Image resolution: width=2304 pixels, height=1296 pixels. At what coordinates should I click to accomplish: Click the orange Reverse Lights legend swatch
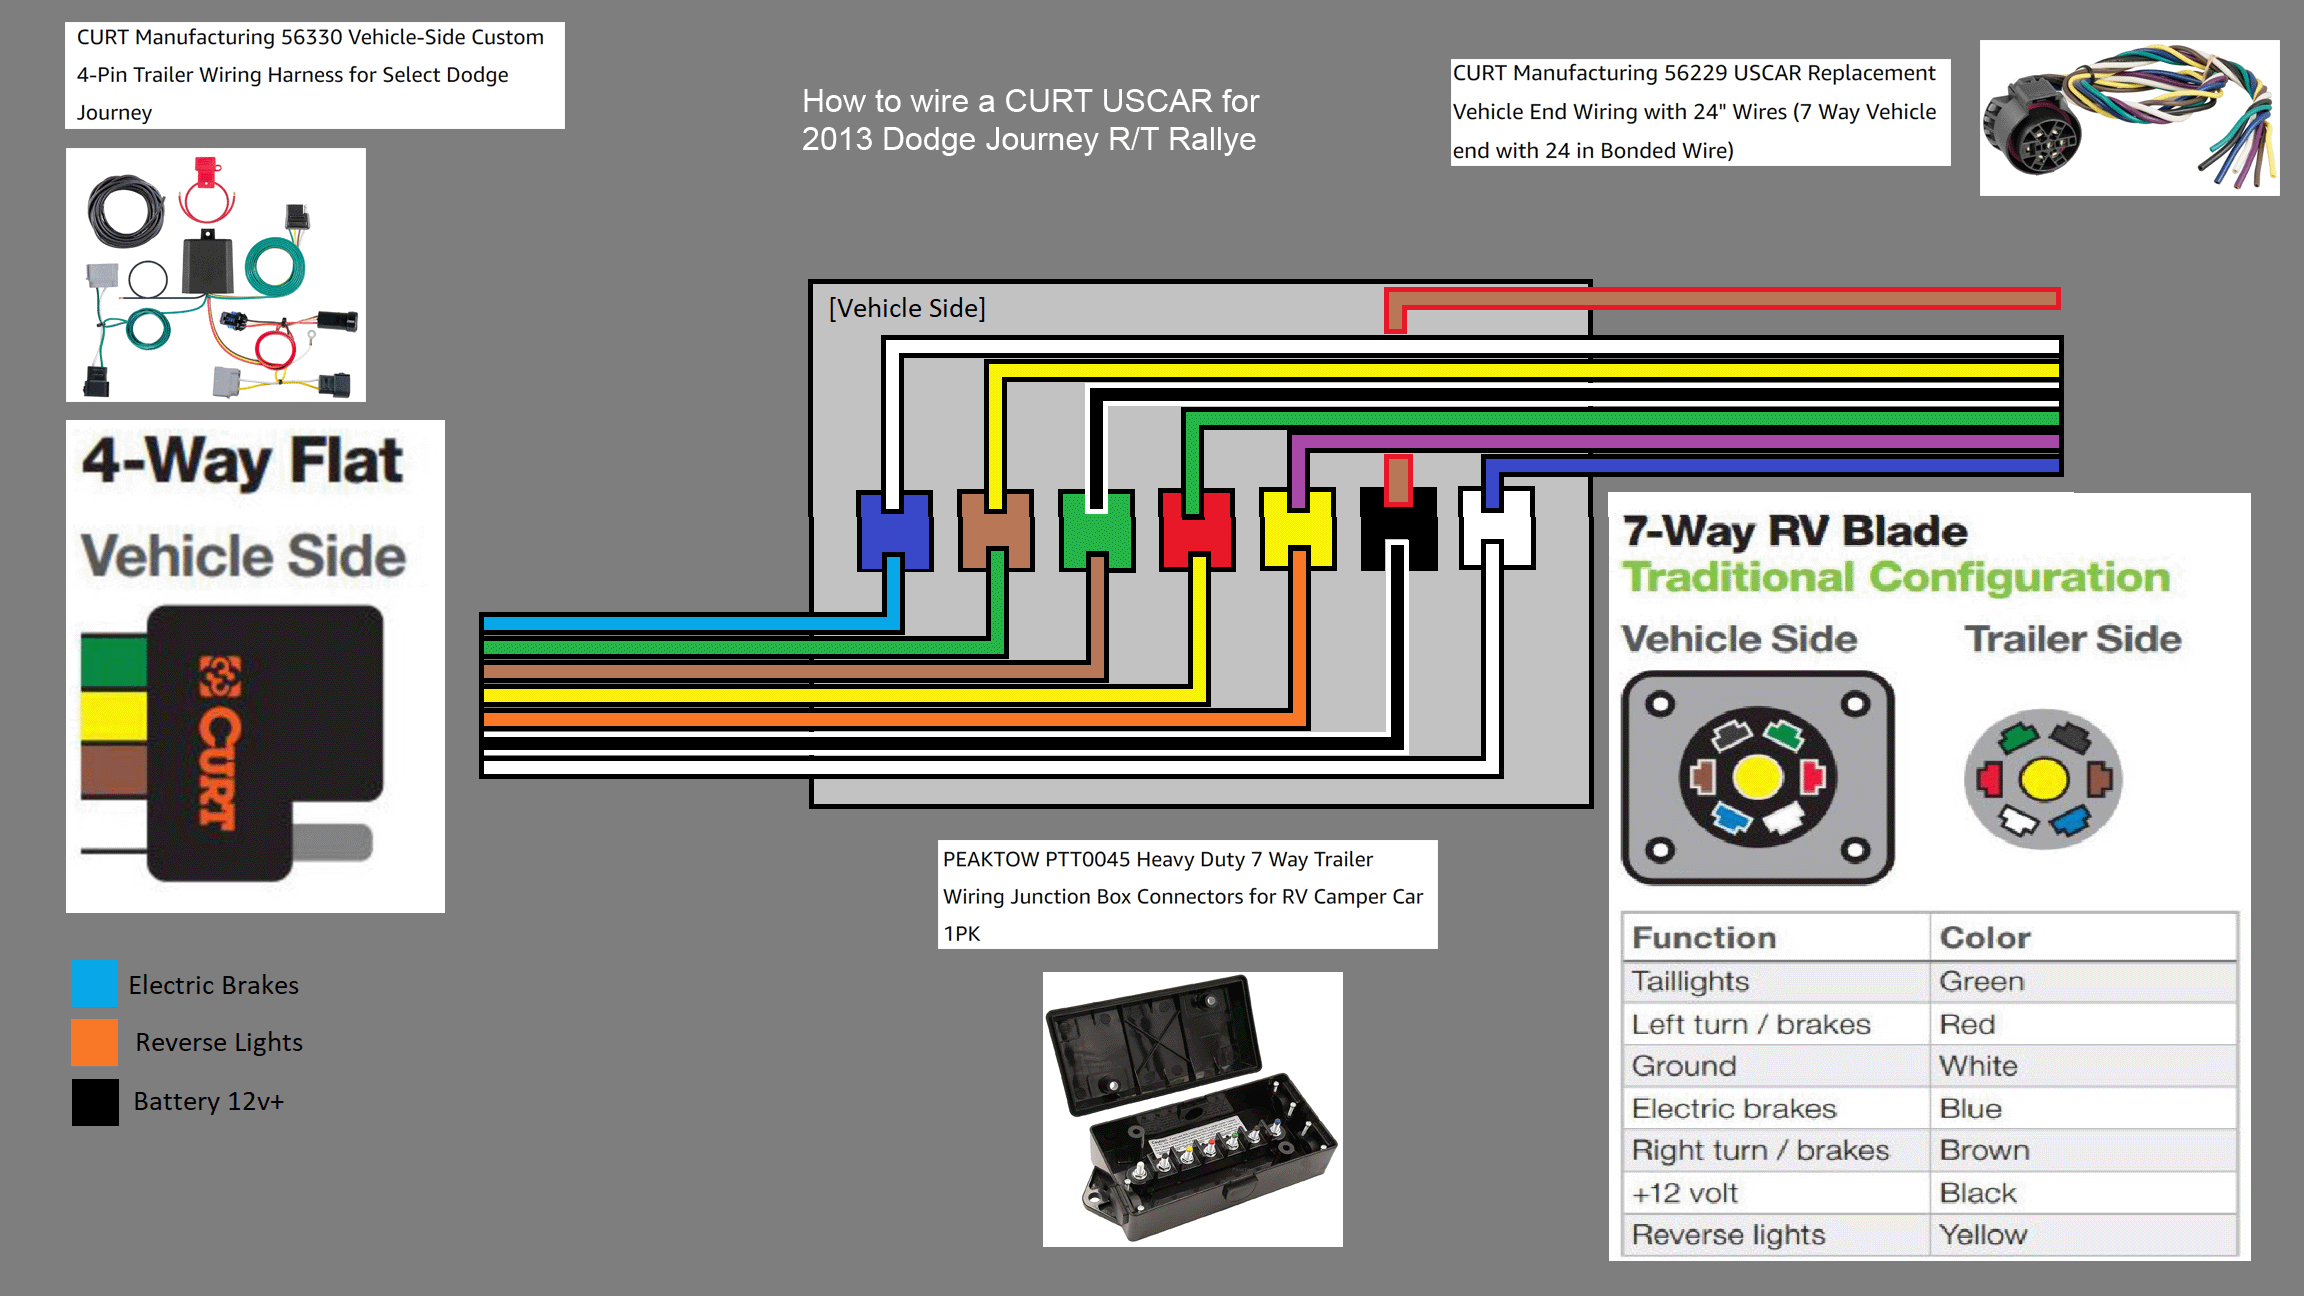coord(95,1042)
